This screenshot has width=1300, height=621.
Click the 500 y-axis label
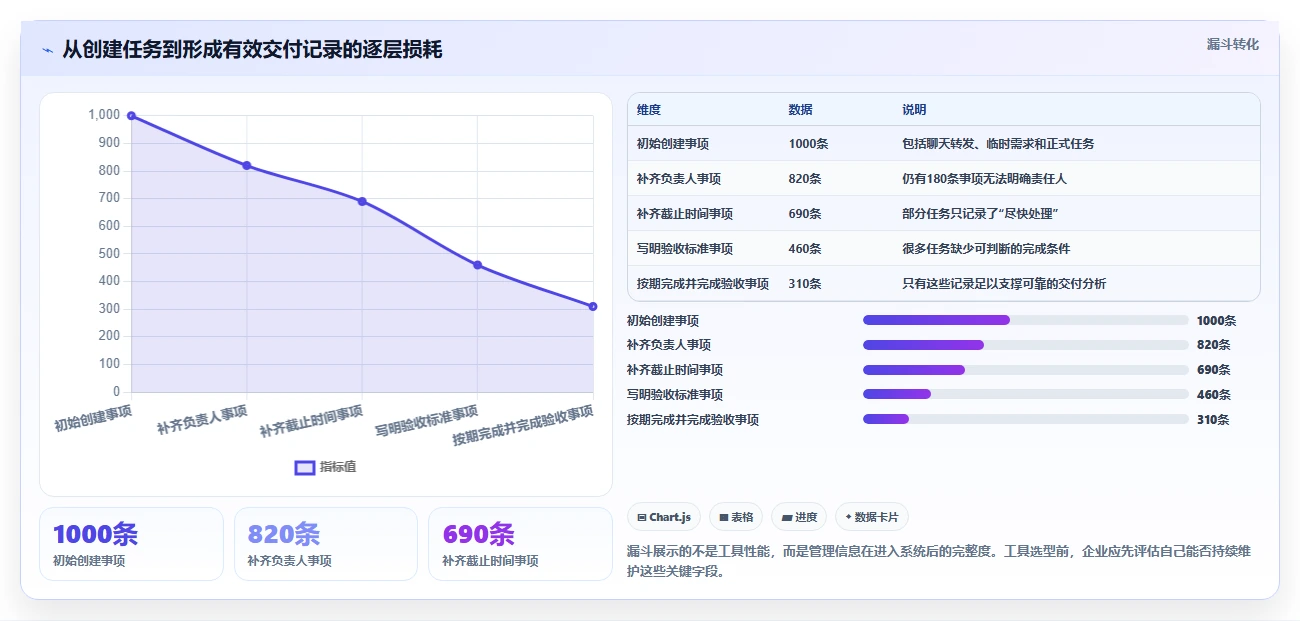point(109,254)
